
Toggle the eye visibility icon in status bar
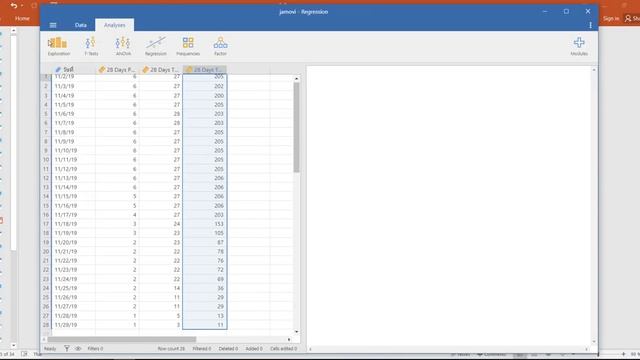coord(78,348)
